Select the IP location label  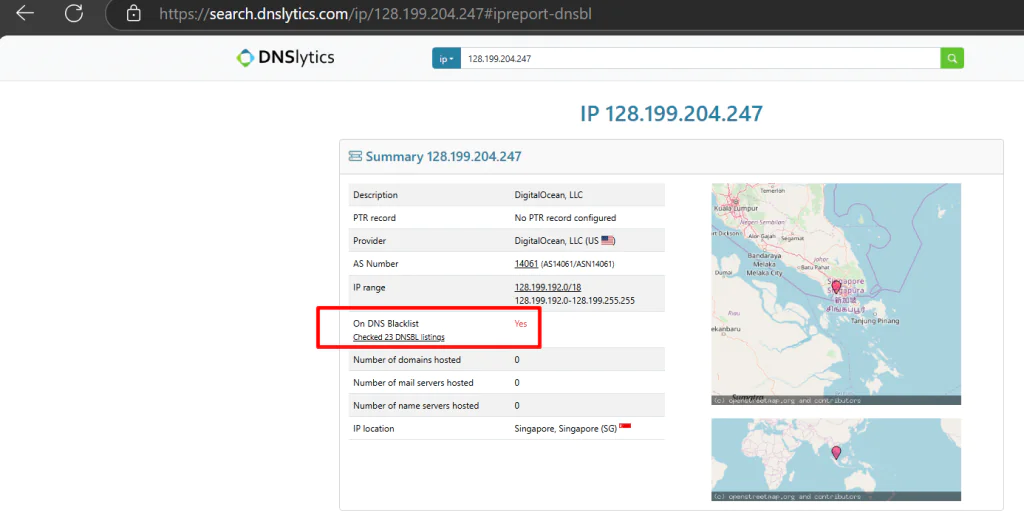374,429
